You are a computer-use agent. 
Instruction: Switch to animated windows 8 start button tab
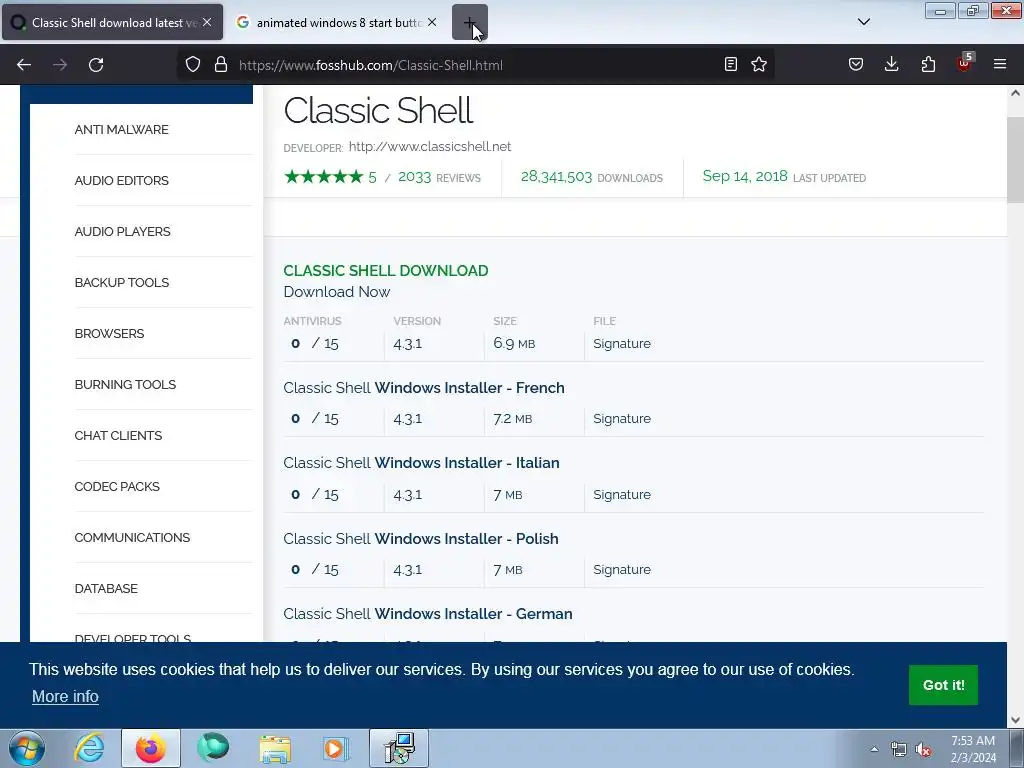[x=338, y=22]
